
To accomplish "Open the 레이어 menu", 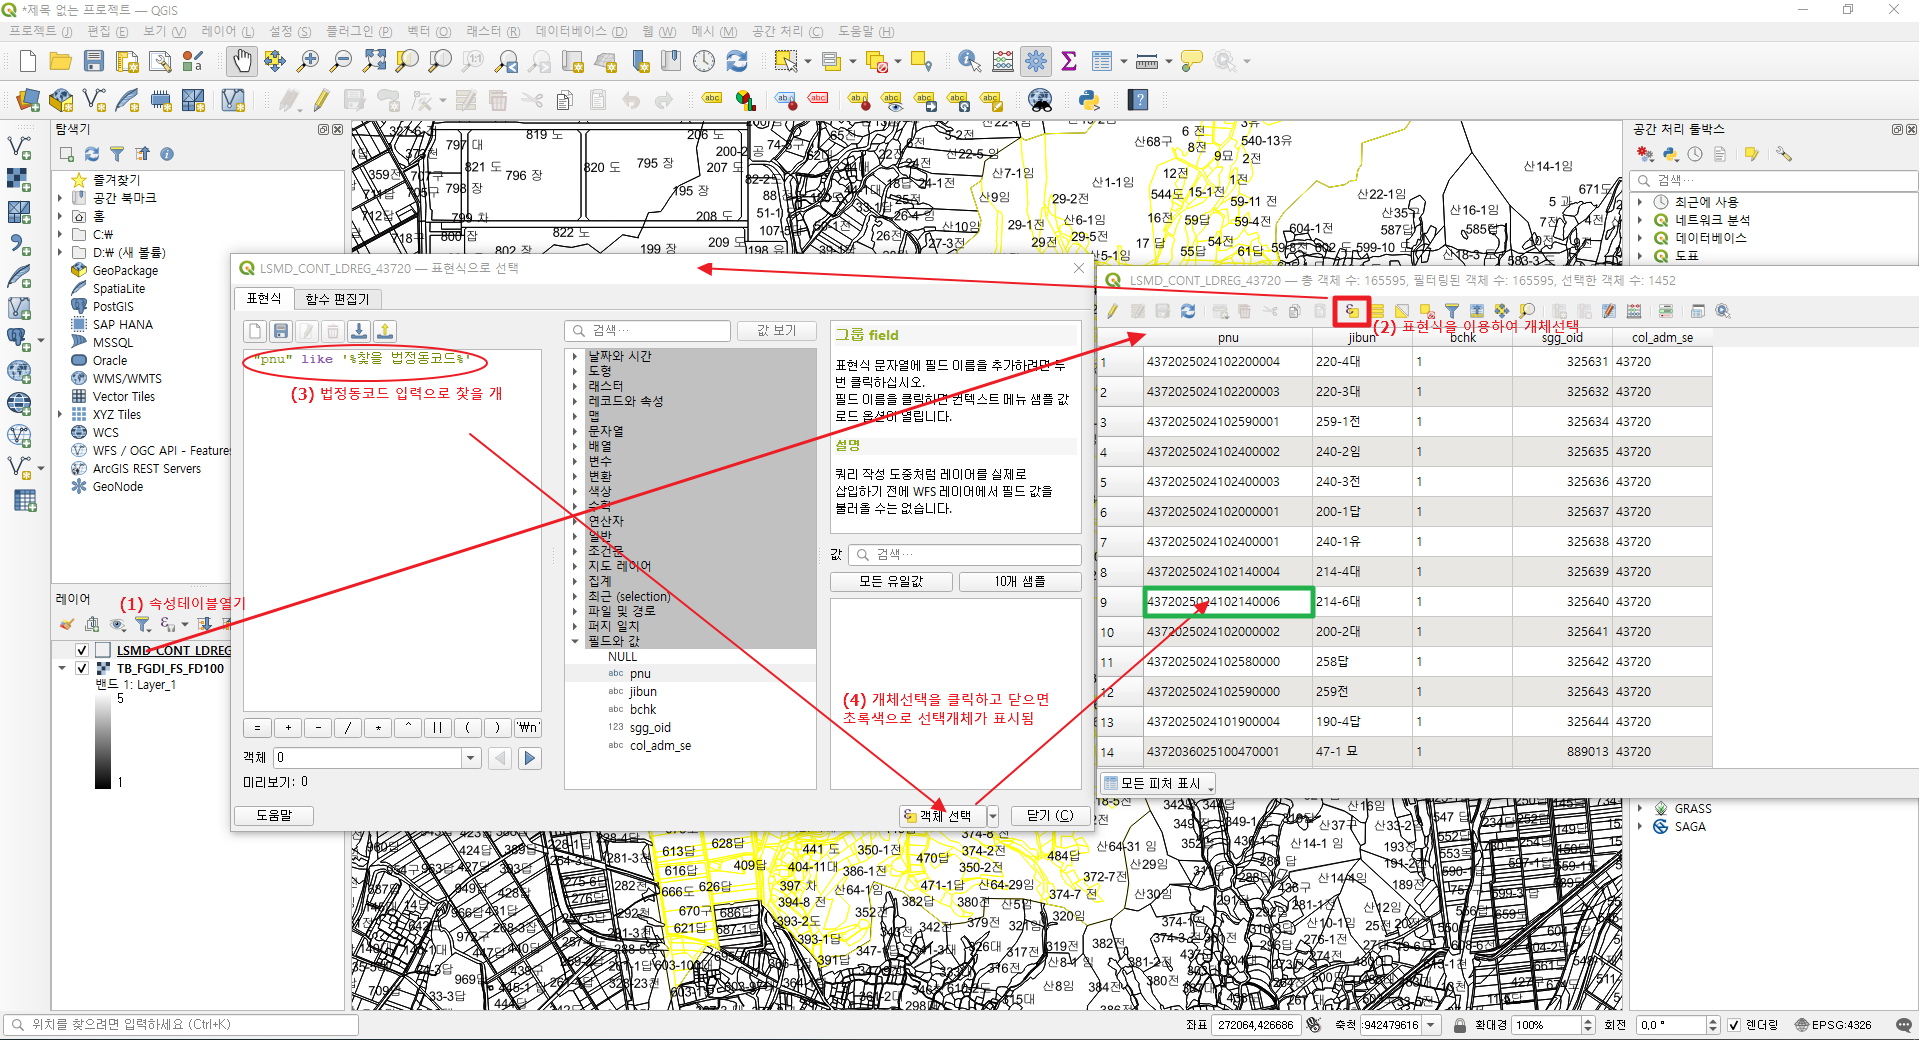I will [227, 31].
